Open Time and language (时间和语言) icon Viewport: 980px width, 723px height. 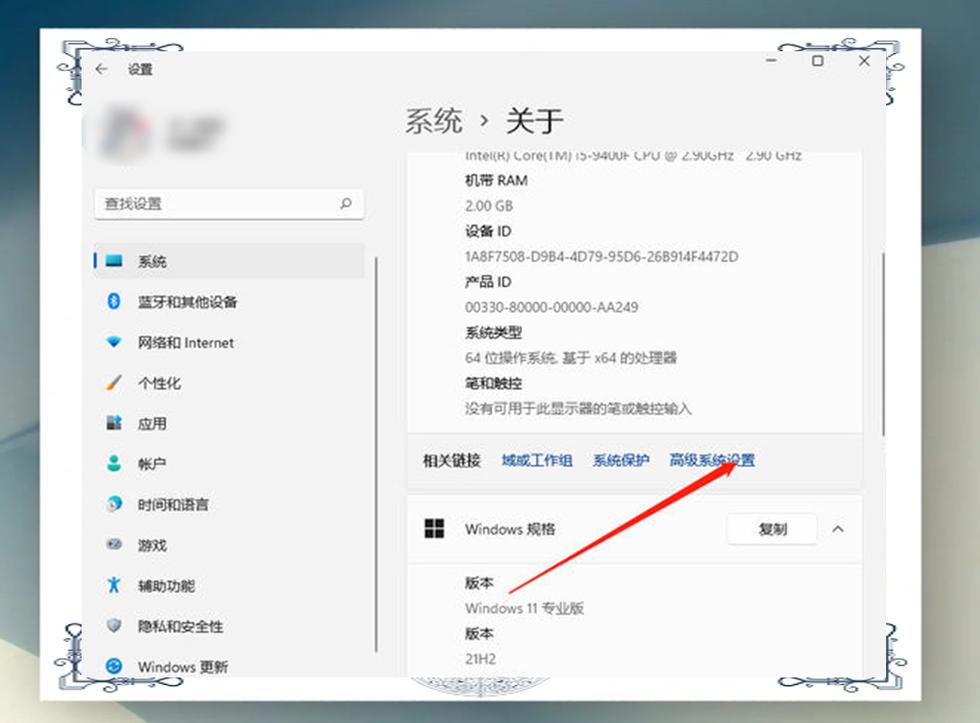pos(114,505)
